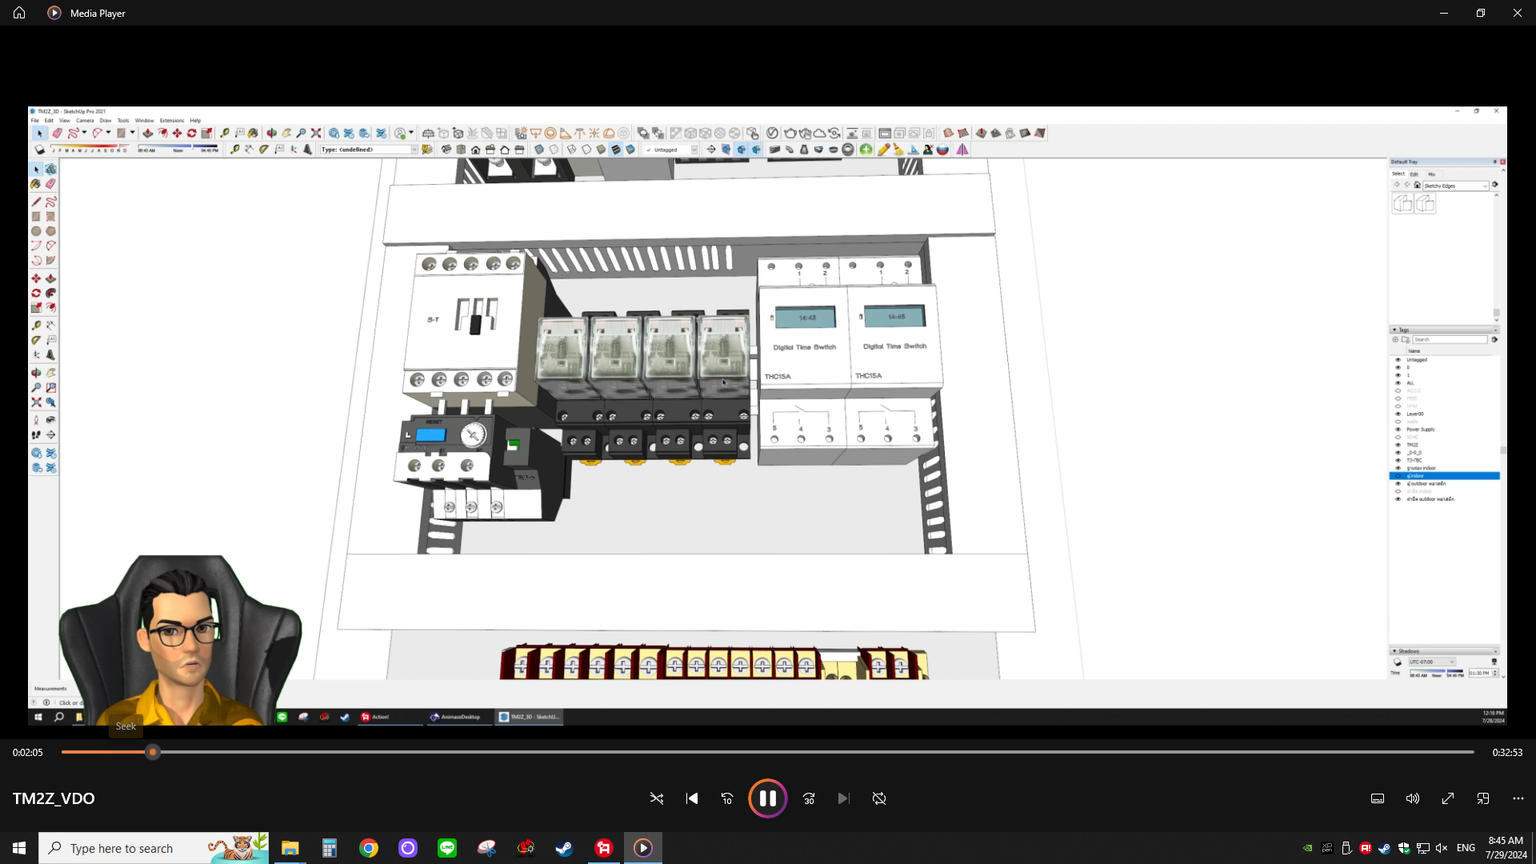The width and height of the screenshot is (1536, 864).
Task: Open the volume control
Action: (x=1412, y=798)
